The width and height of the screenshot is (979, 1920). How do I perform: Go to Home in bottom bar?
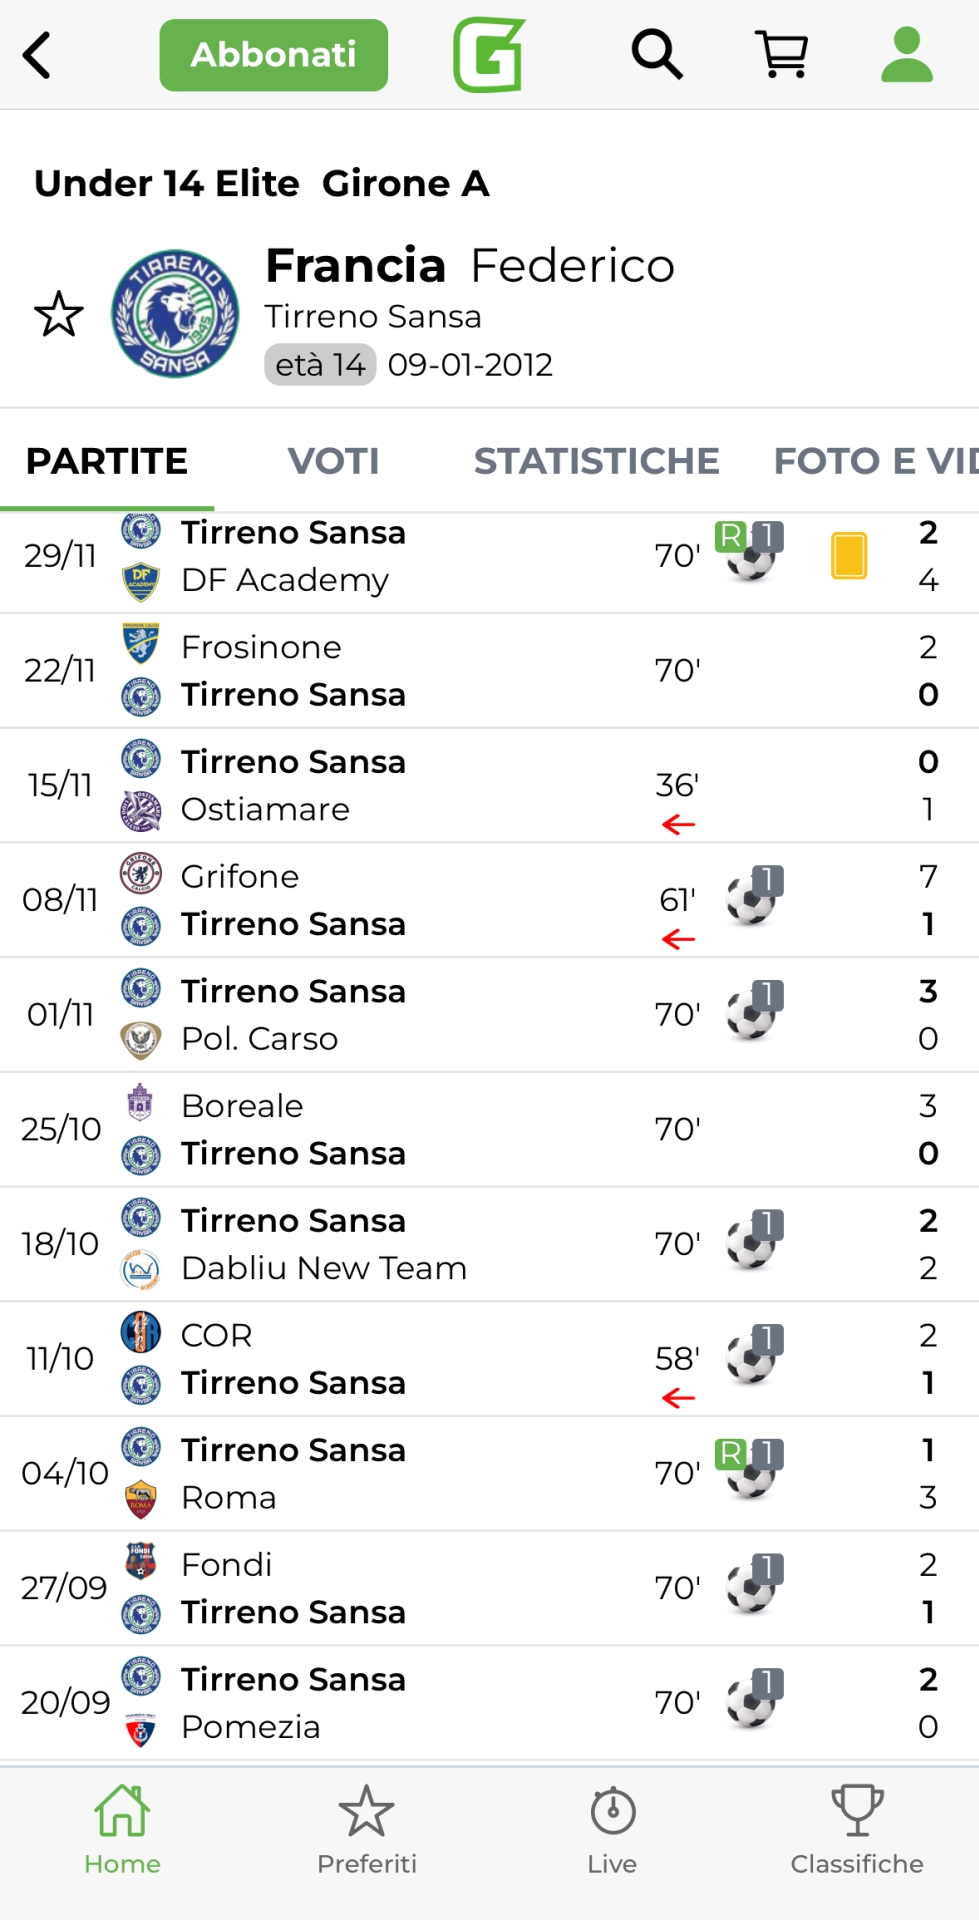(x=122, y=1830)
